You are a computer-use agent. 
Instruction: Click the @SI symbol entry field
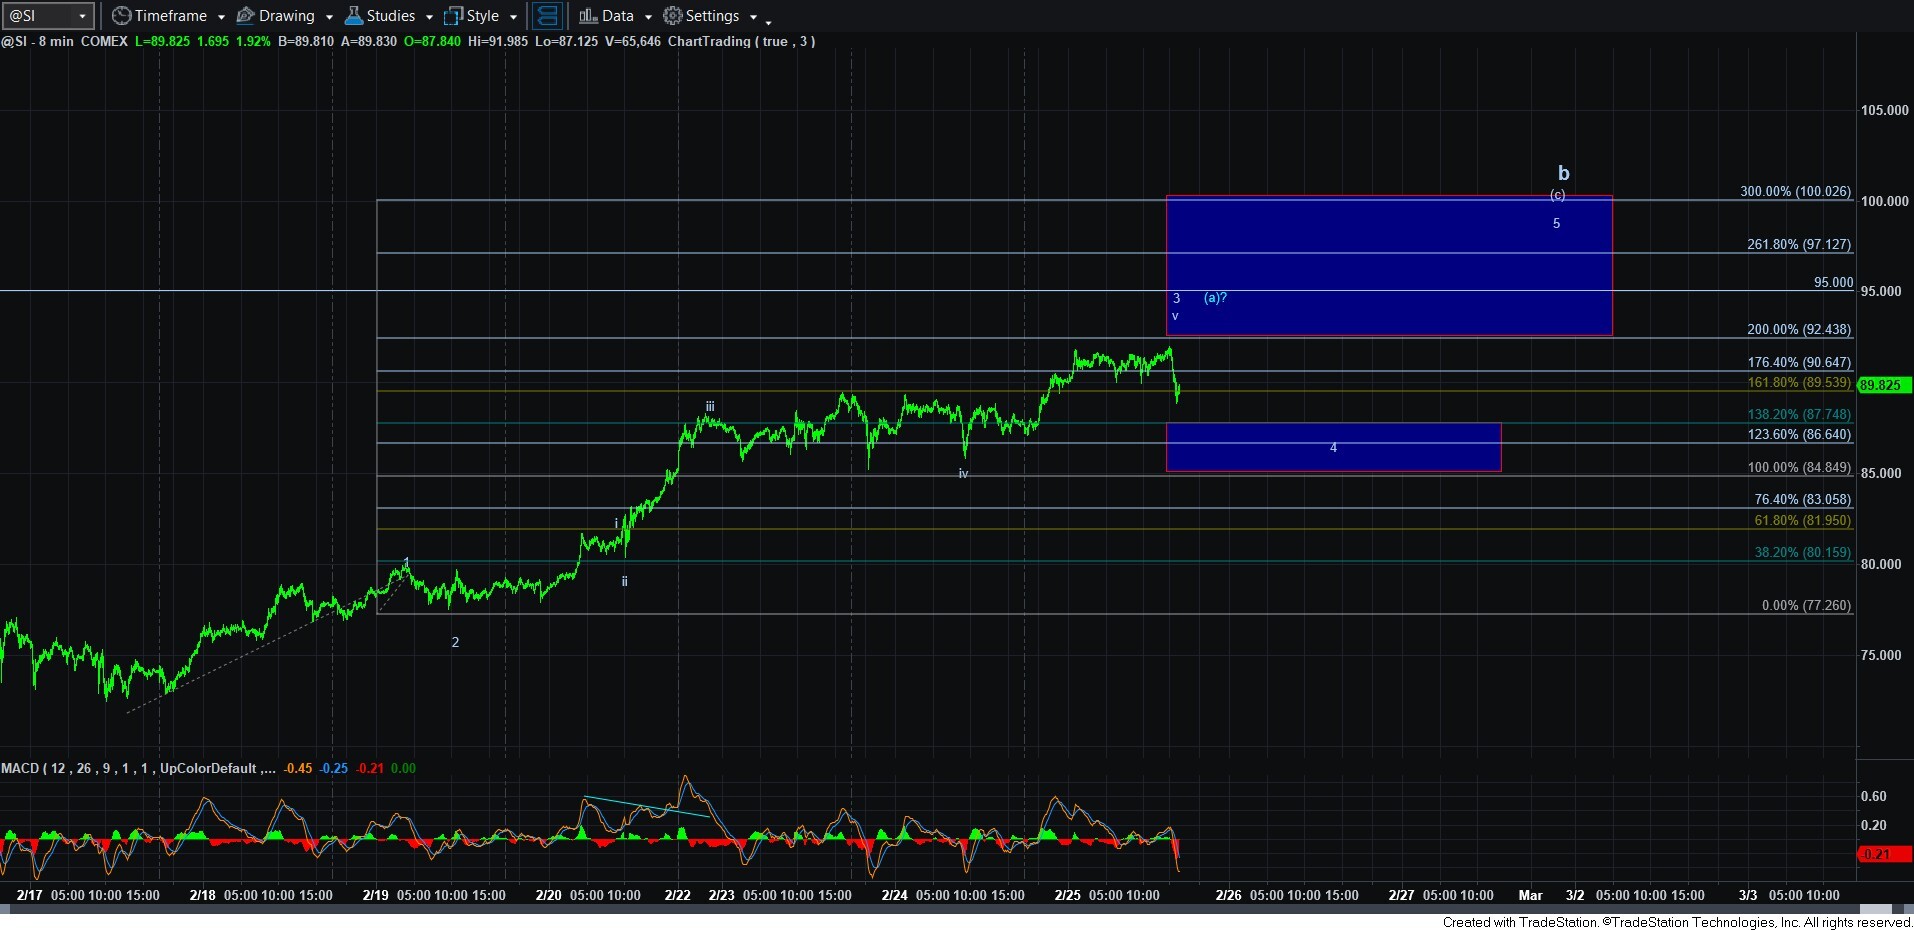[x=38, y=16]
